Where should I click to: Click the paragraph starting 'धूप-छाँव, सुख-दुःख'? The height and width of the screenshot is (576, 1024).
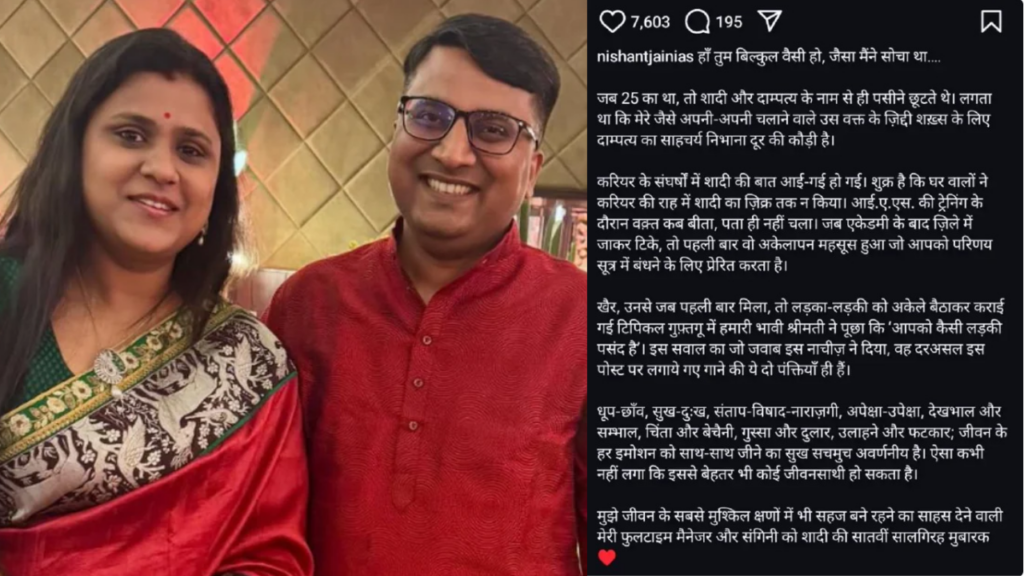801,443
